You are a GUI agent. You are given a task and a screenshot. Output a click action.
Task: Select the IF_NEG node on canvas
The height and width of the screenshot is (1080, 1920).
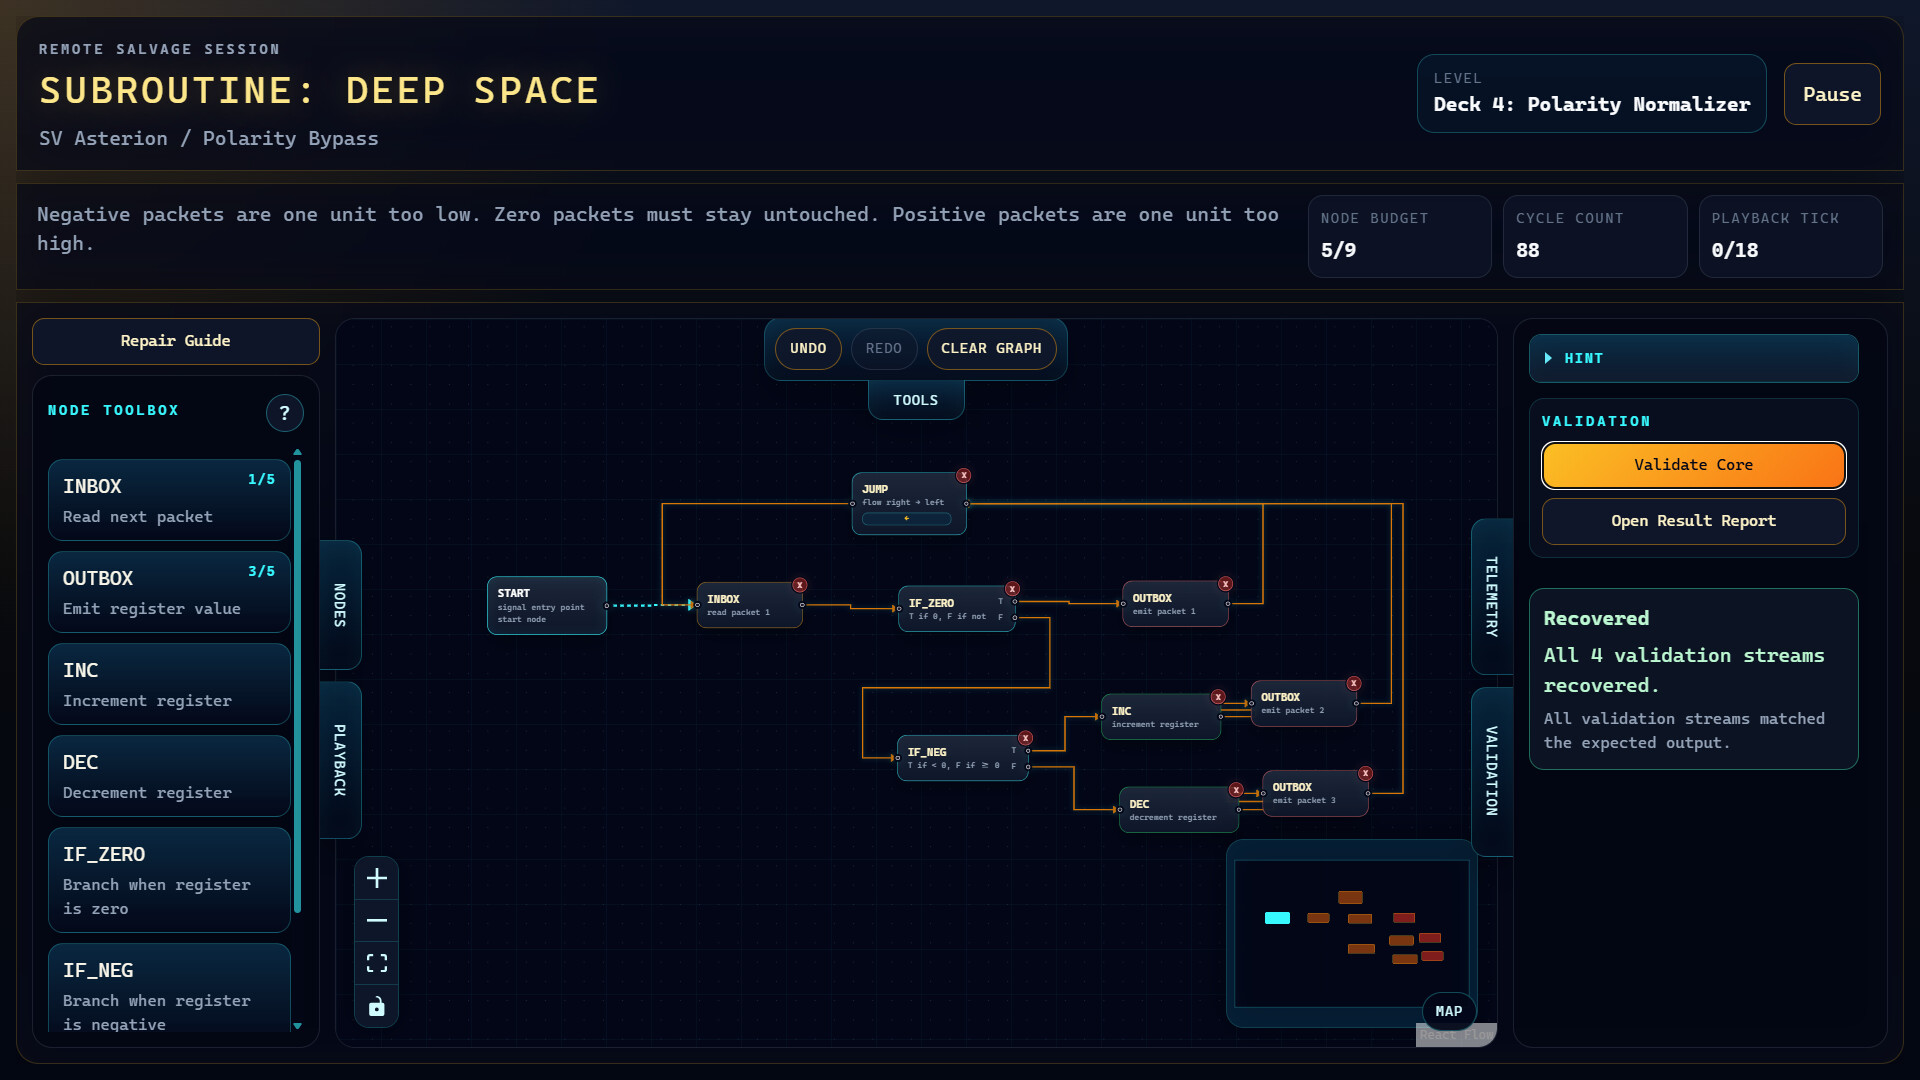pyautogui.click(x=962, y=758)
